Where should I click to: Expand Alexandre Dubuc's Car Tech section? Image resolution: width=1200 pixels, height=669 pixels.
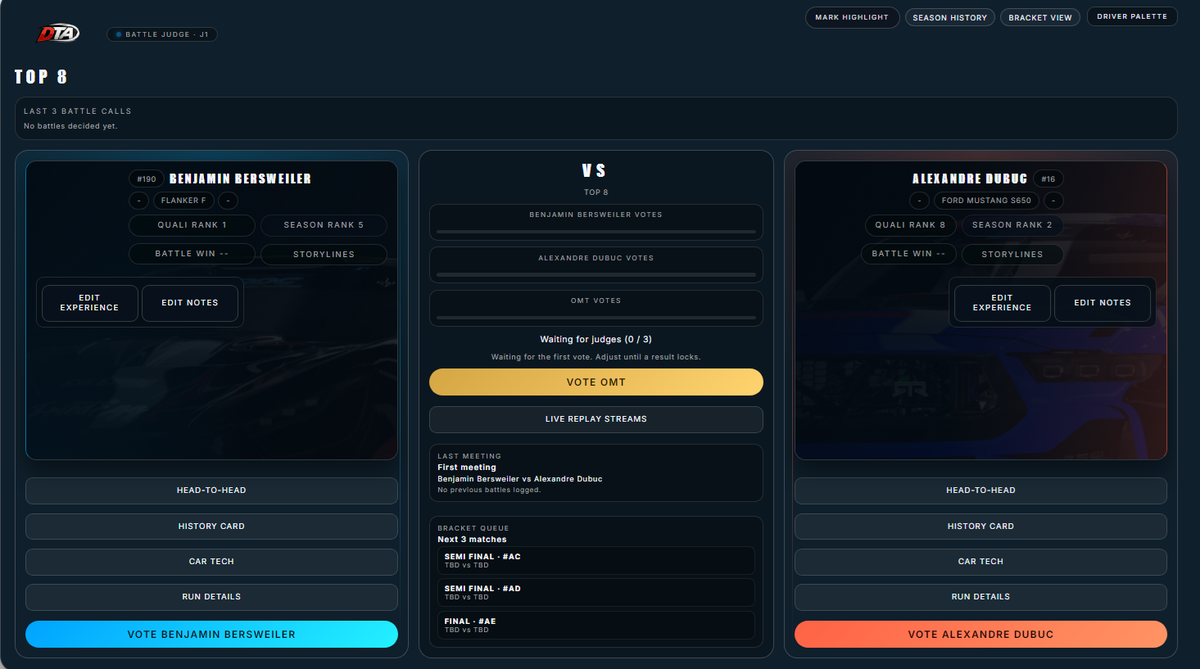(x=980, y=561)
